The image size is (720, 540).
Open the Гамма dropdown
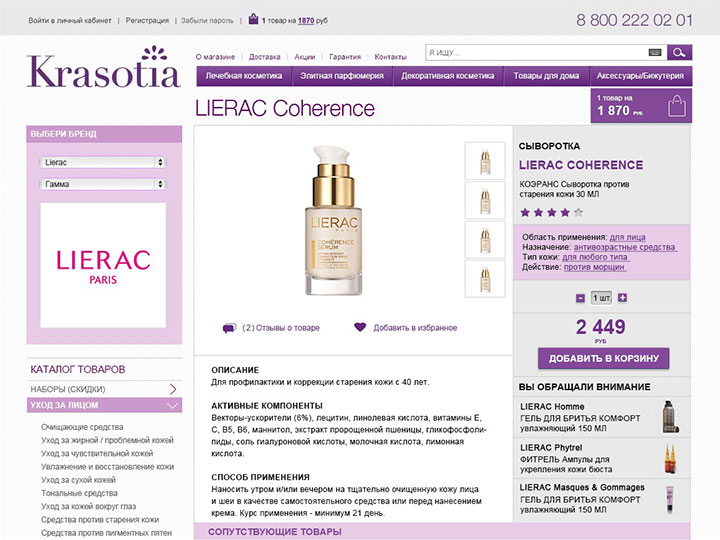coord(103,184)
